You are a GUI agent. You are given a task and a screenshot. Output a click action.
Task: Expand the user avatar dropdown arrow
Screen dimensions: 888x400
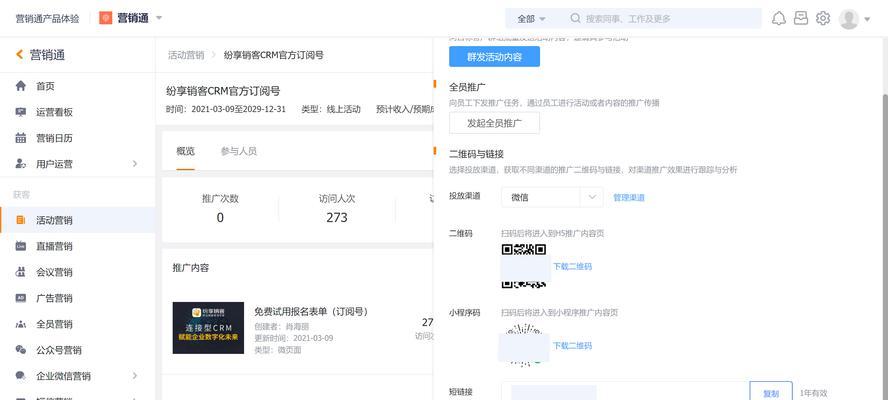pyautogui.click(x=867, y=19)
